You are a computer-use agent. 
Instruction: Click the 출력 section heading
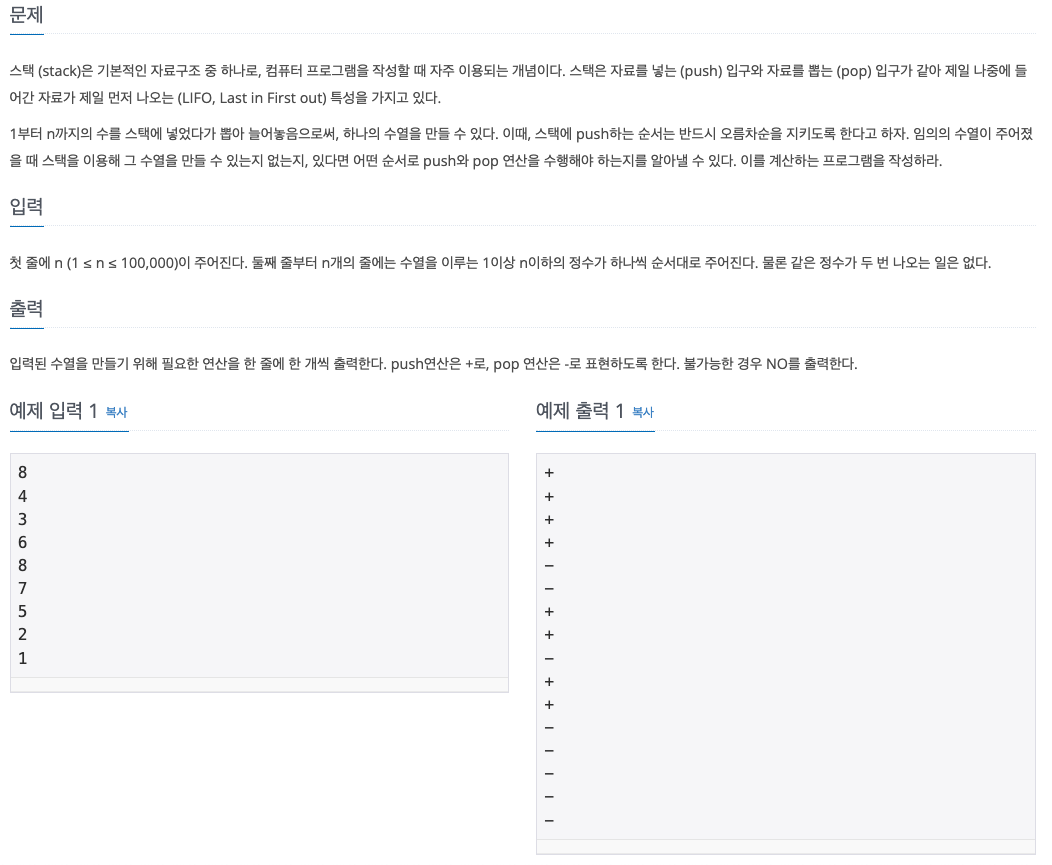click(27, 308)
